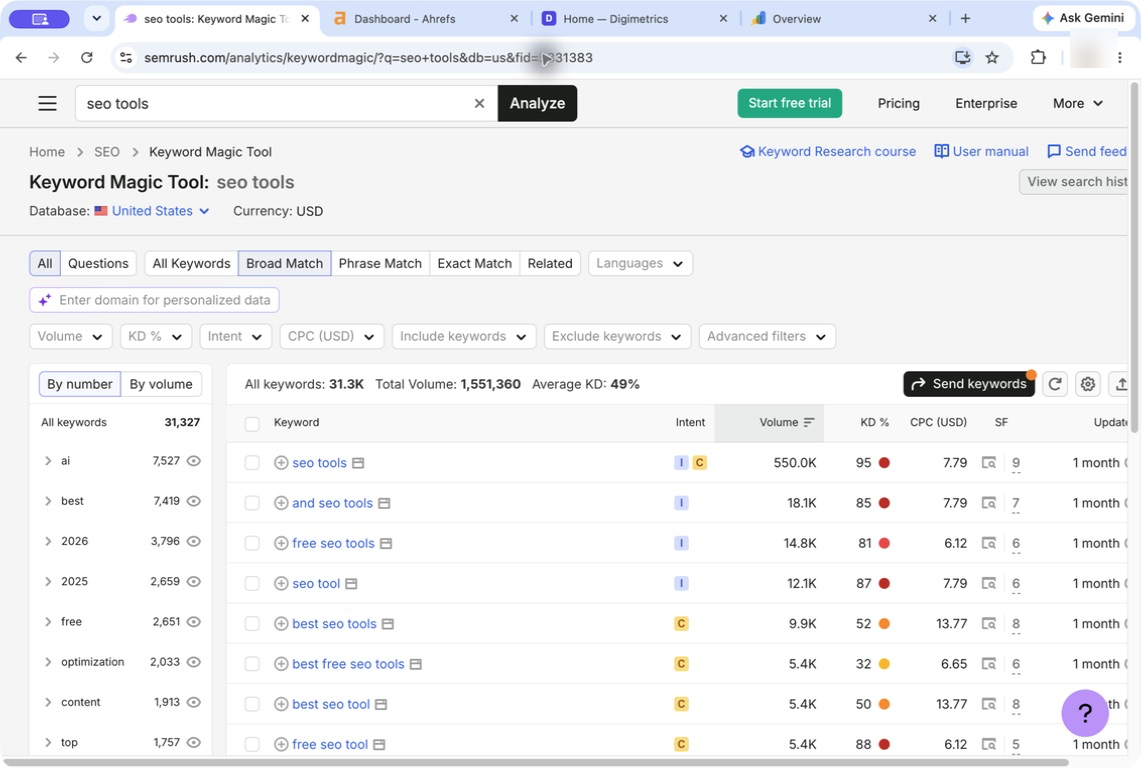This screenshot has height=768, width=1141.
Task: Reload the page with browser refresh
Action: click(87, 58)
